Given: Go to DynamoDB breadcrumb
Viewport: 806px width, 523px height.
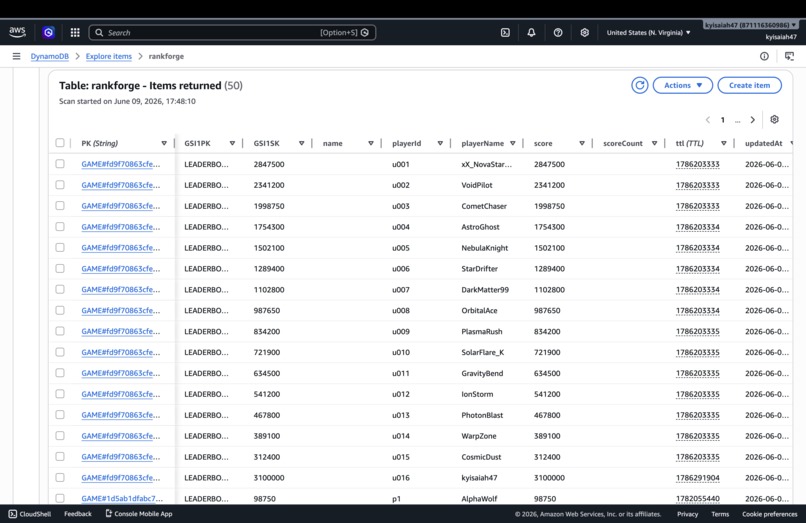Looking at the screenshot, I should [49, 56].
